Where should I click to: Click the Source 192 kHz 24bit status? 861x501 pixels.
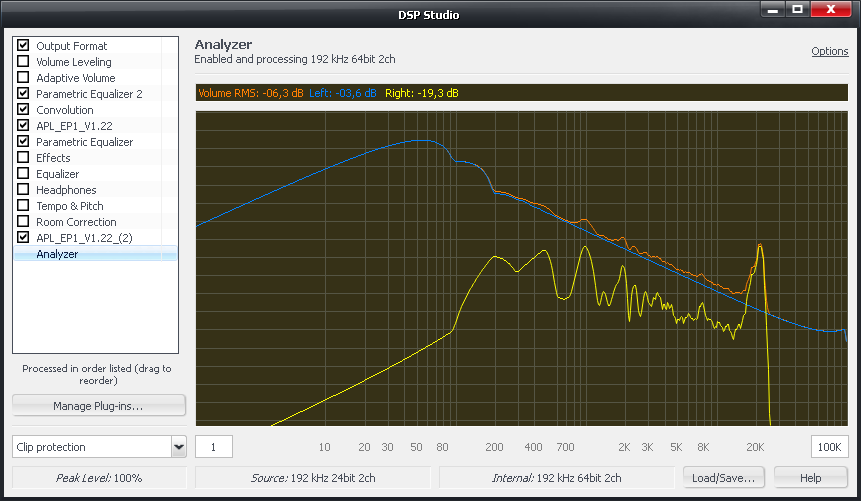tap(313, 478)
